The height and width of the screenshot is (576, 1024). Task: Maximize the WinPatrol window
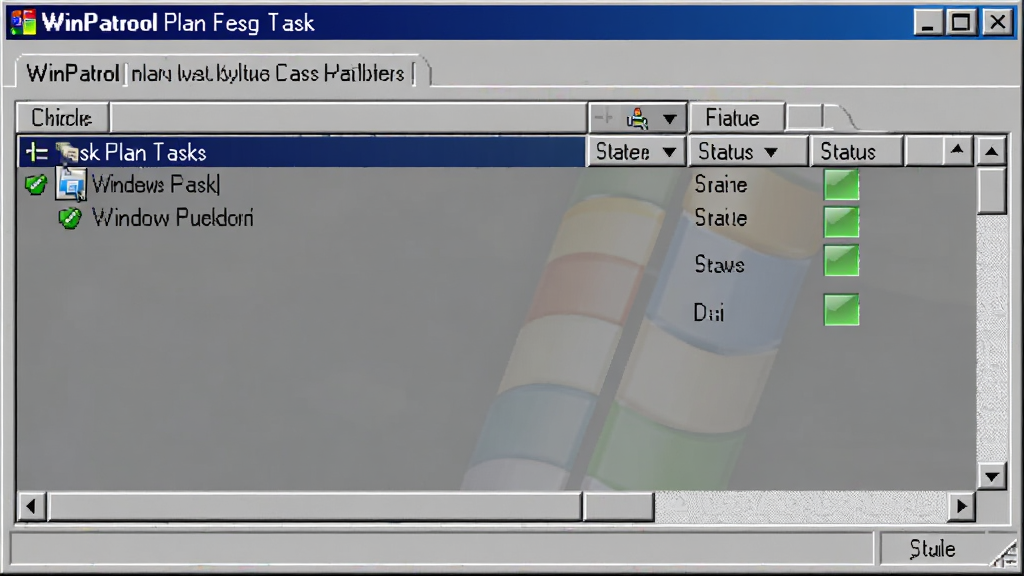coord(961,23)
